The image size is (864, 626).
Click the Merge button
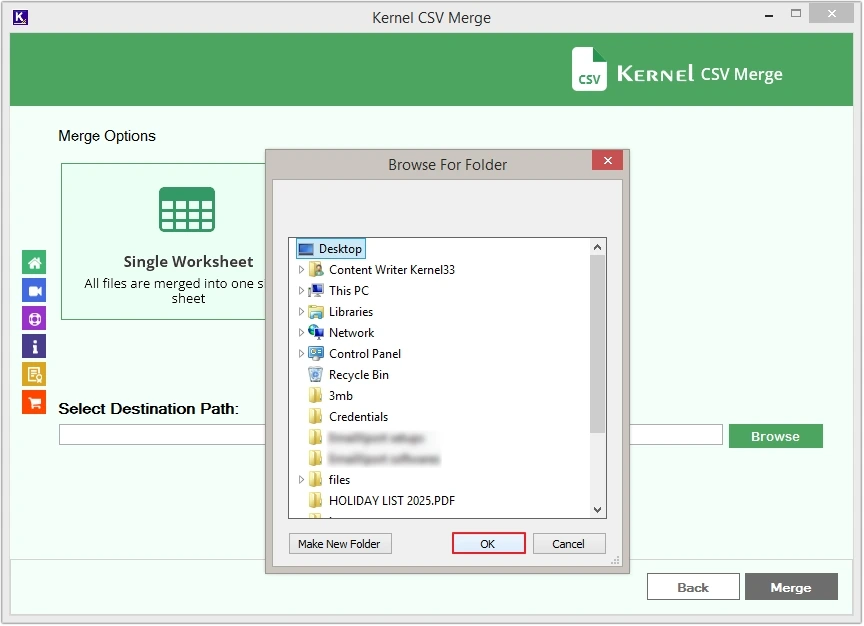[x=791, y=587]
